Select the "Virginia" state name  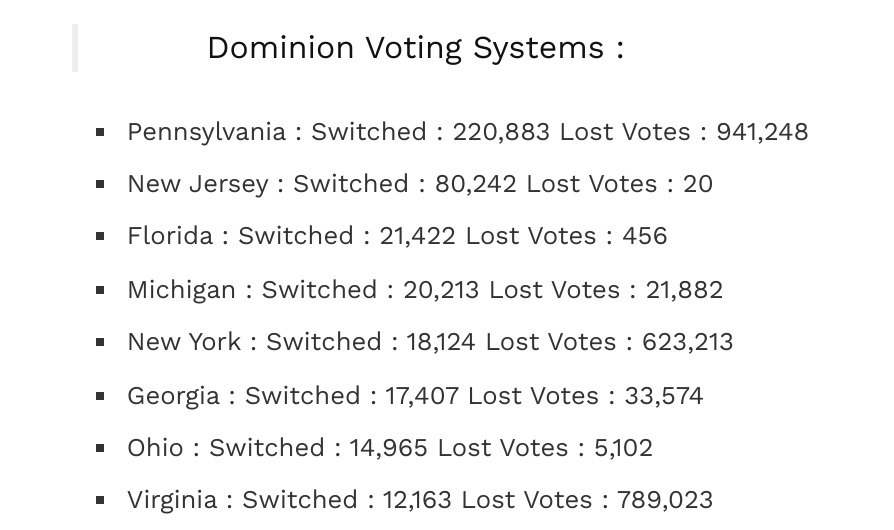pos(172,500)
